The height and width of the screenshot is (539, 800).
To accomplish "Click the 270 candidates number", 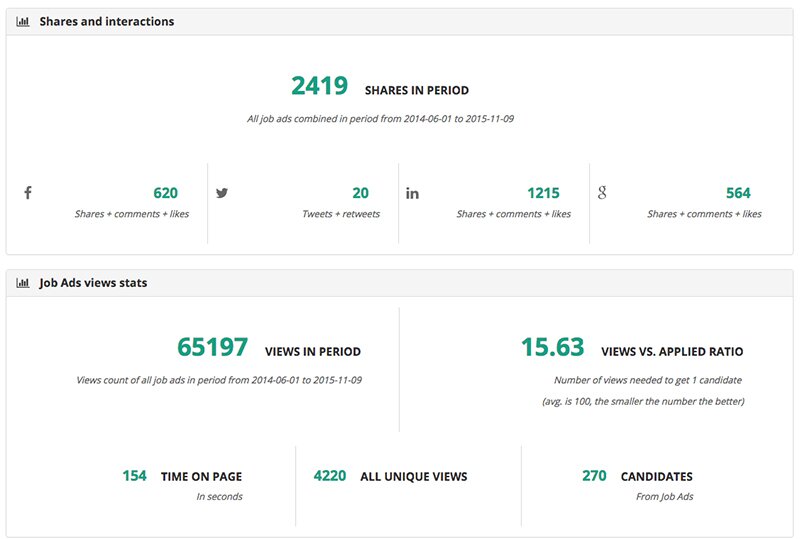I will [x=594, y=476].
